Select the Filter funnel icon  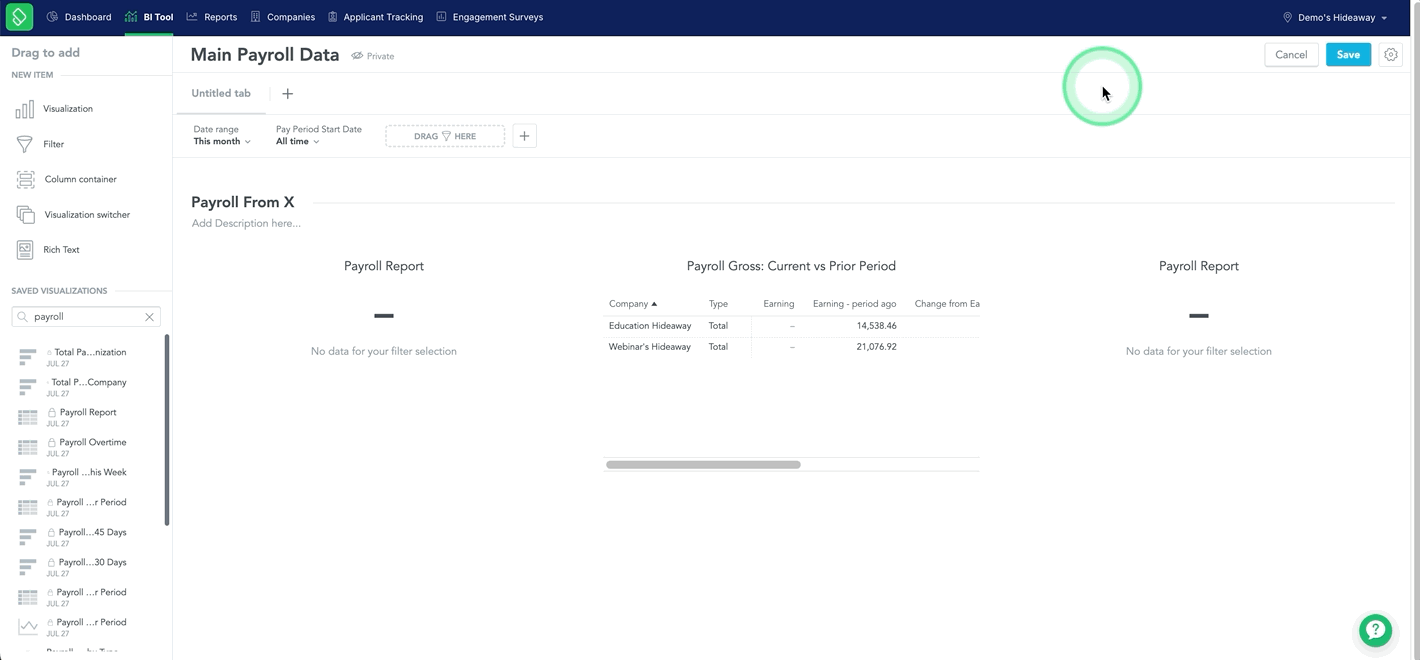tap(25, 144)
